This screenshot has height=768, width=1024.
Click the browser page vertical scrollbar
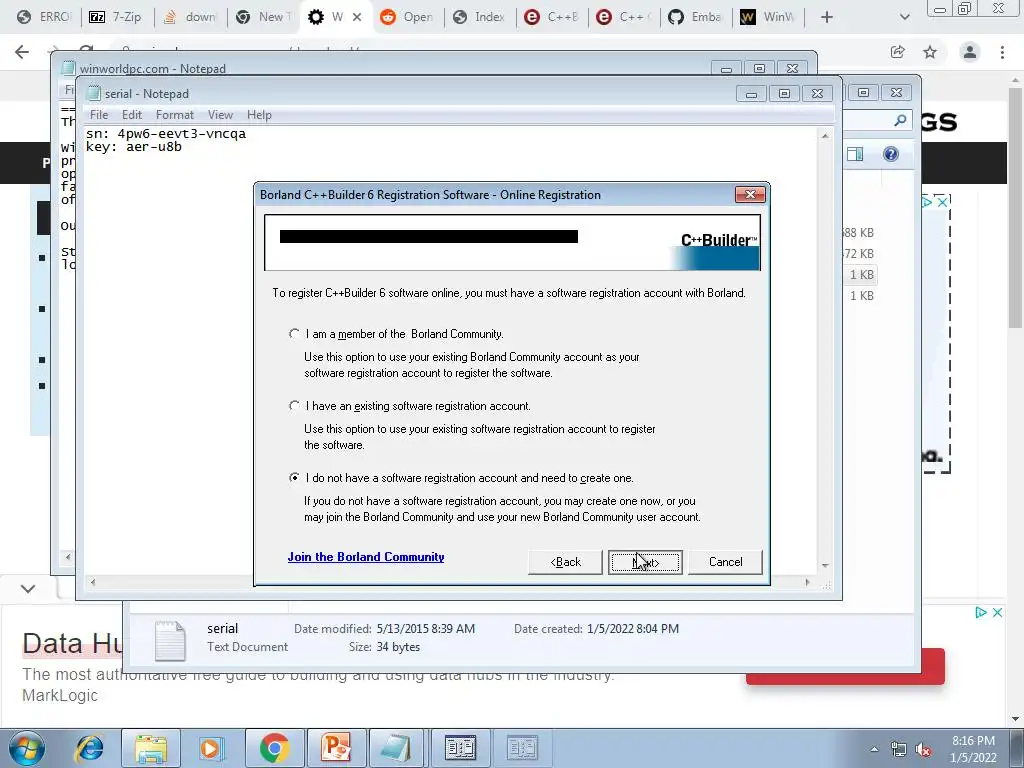tap(1016, 209)
